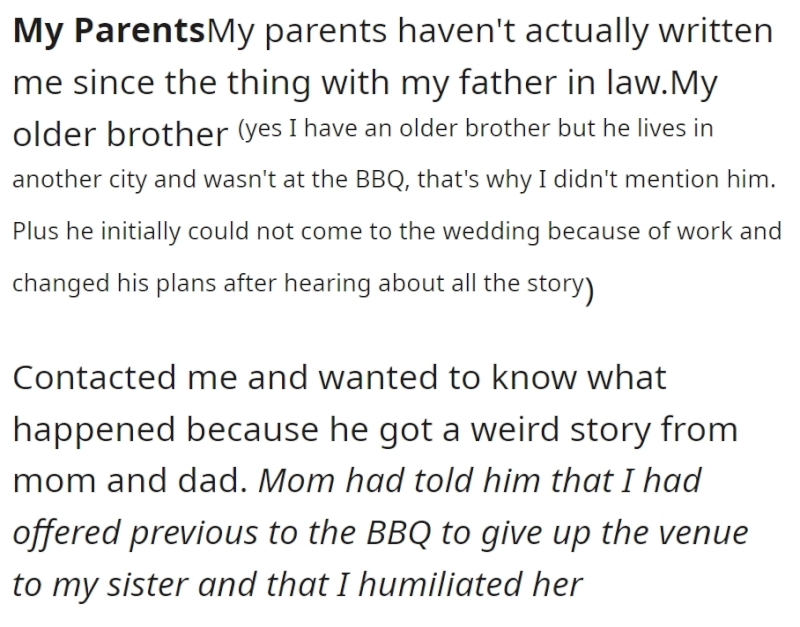Click the bold "My Parents" heading
Screen dimensions: 800x627
tap(109, 31)
